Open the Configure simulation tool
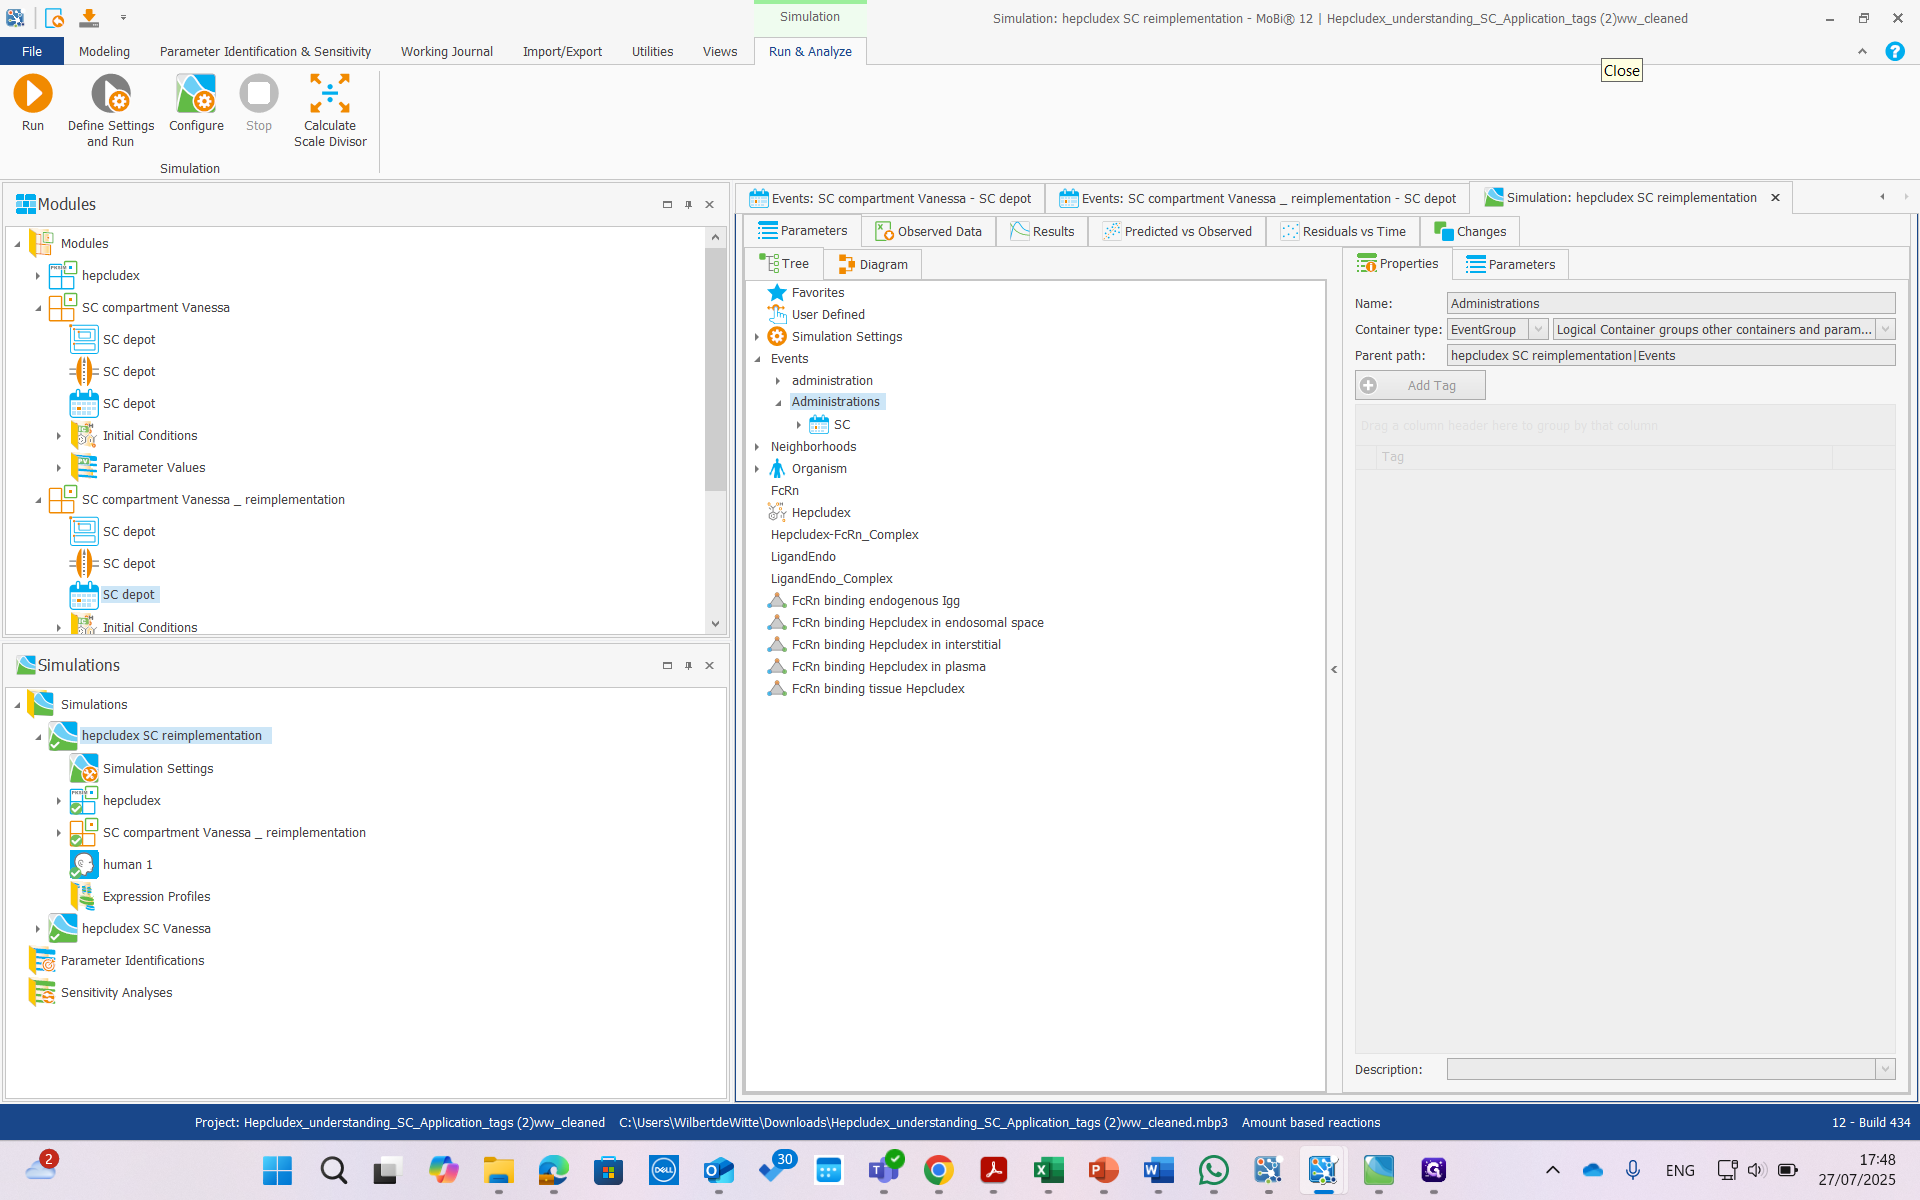 (196, 94)
